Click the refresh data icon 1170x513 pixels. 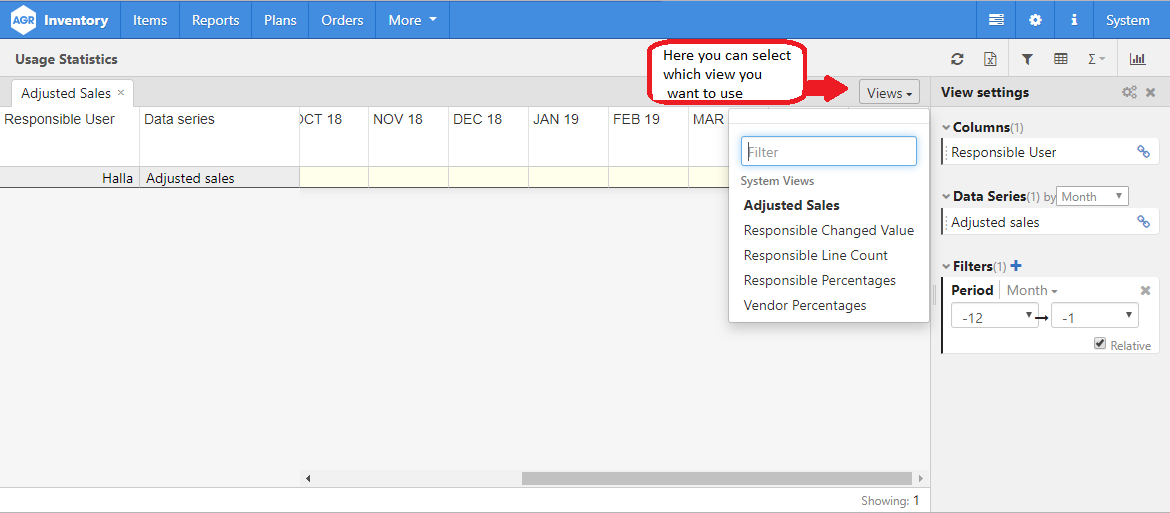pyautogui.click(x=957, y=60)
